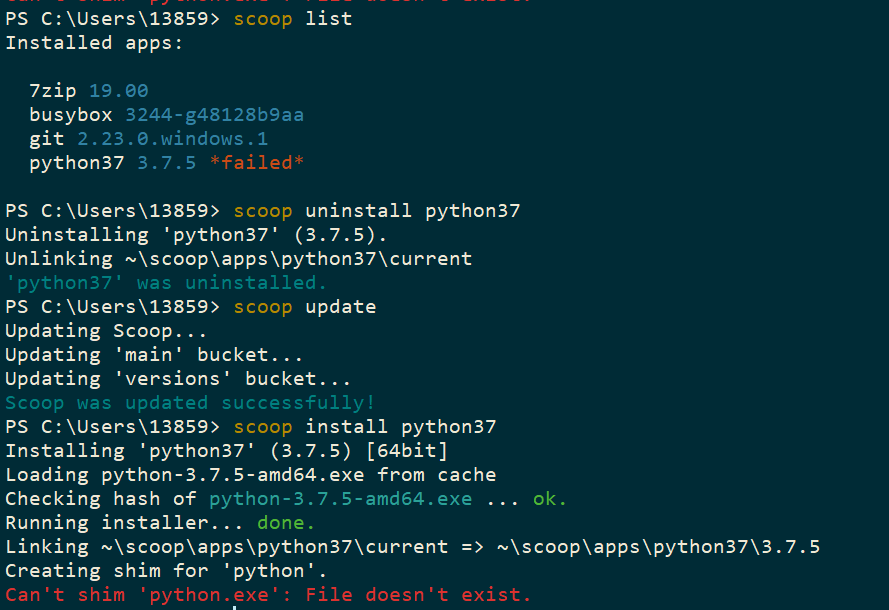889x610 pixels.
Task: Click the "Updating 'versions' bucket..." line
Action: 178,379
